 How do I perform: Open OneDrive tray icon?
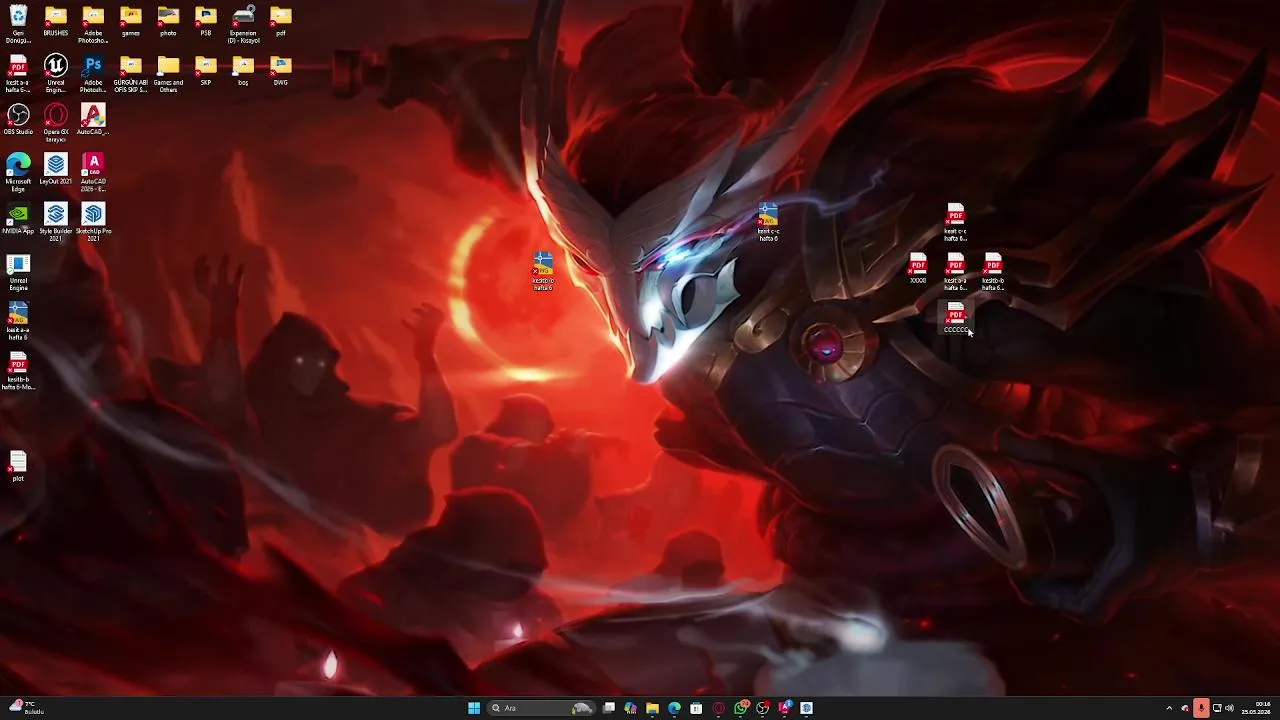[1185, 708]
